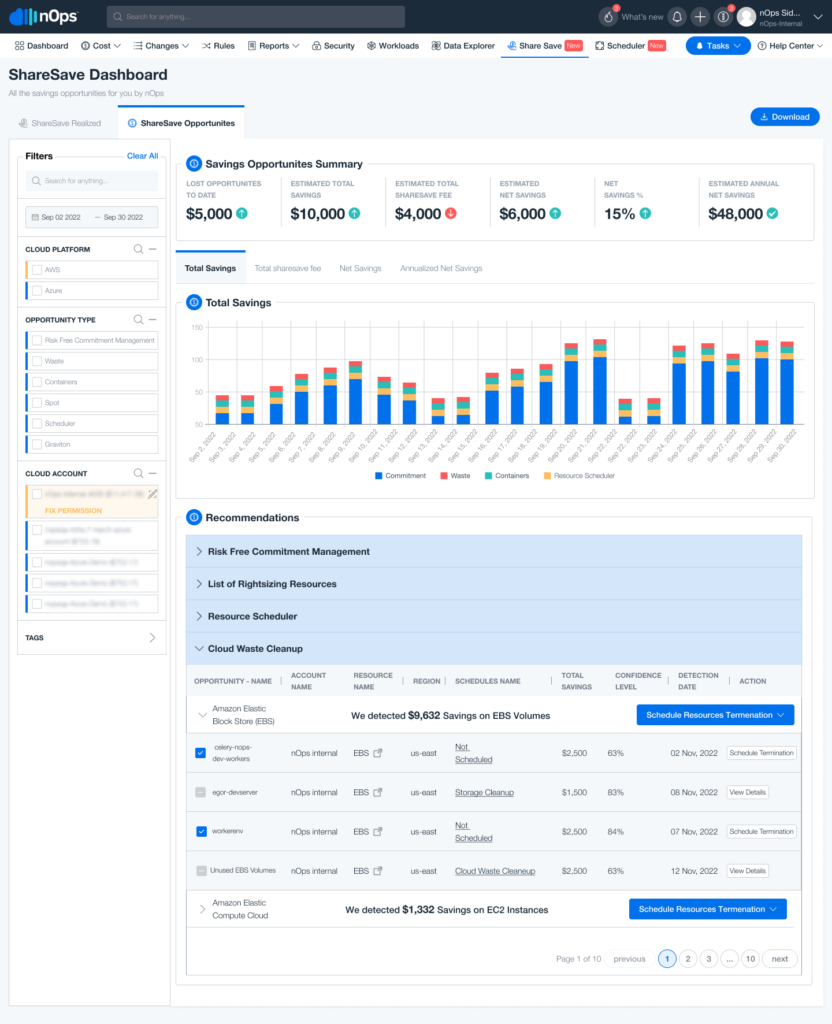832x1024 pixels.
Task: Click info icon beside Recommendations heading
Action: pos(194,517)
